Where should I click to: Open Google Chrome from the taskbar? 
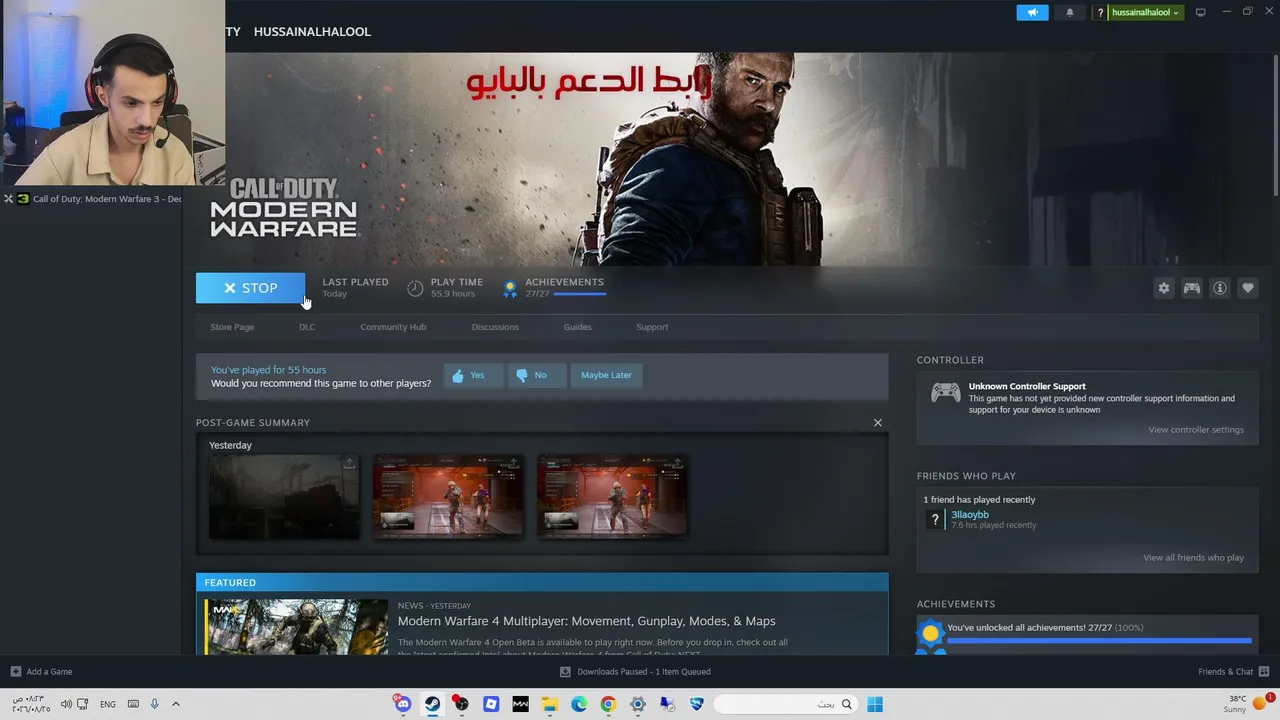click(x=608, y=704)
